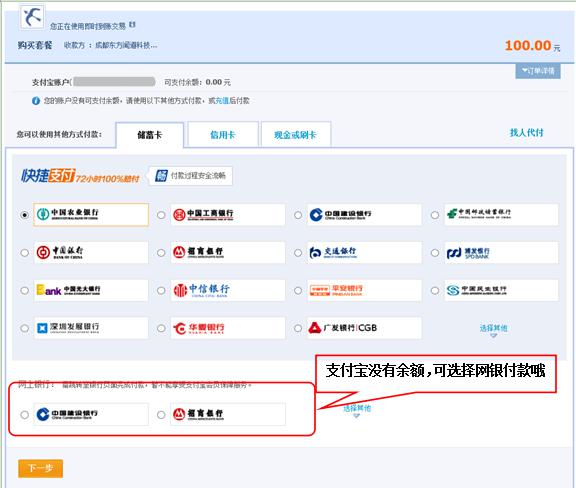Switch to the 储蓄卡 tab
Screen dimensions: 576x488
pos(150,135)
